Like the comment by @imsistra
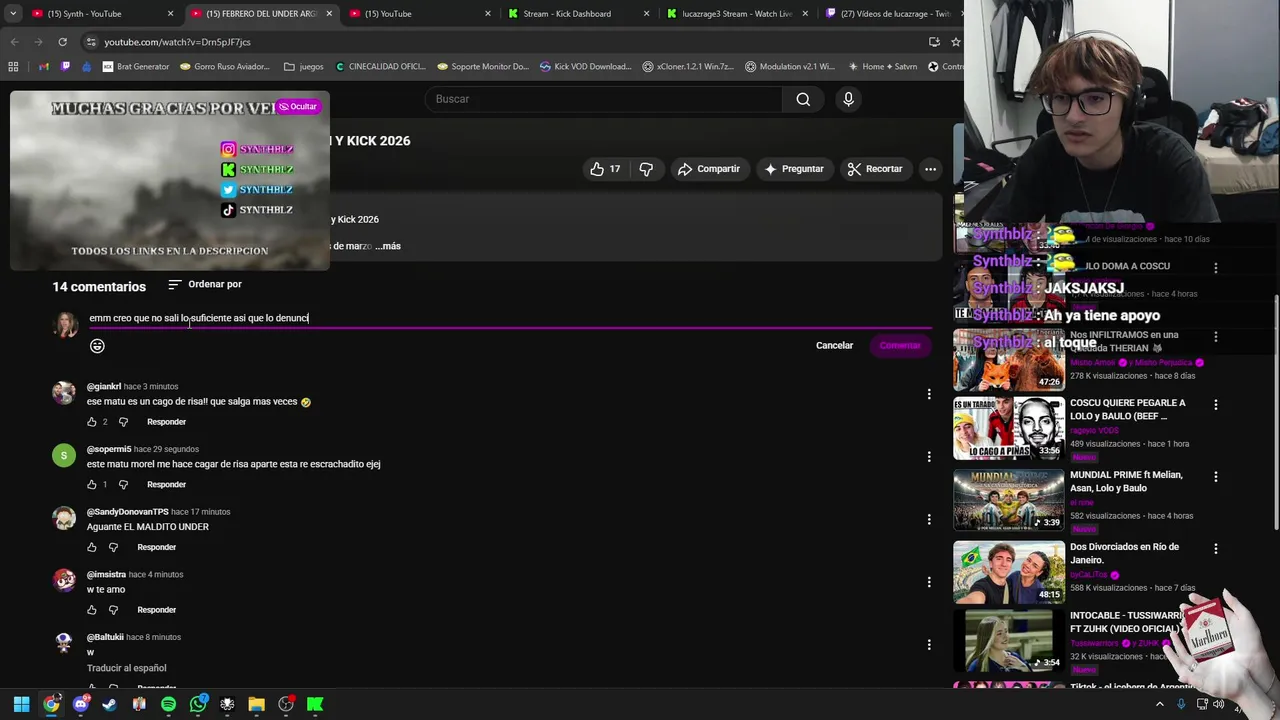This screenshot has width=1280, height=720. pos(92,610)
